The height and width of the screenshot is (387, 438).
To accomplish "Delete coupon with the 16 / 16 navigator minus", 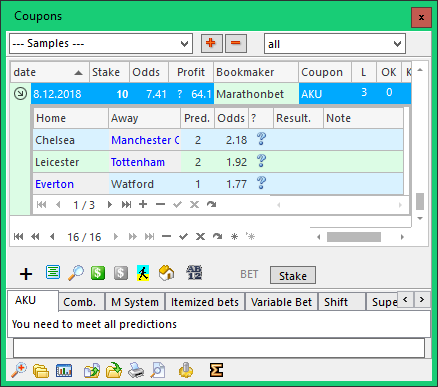I will [166, 237].
